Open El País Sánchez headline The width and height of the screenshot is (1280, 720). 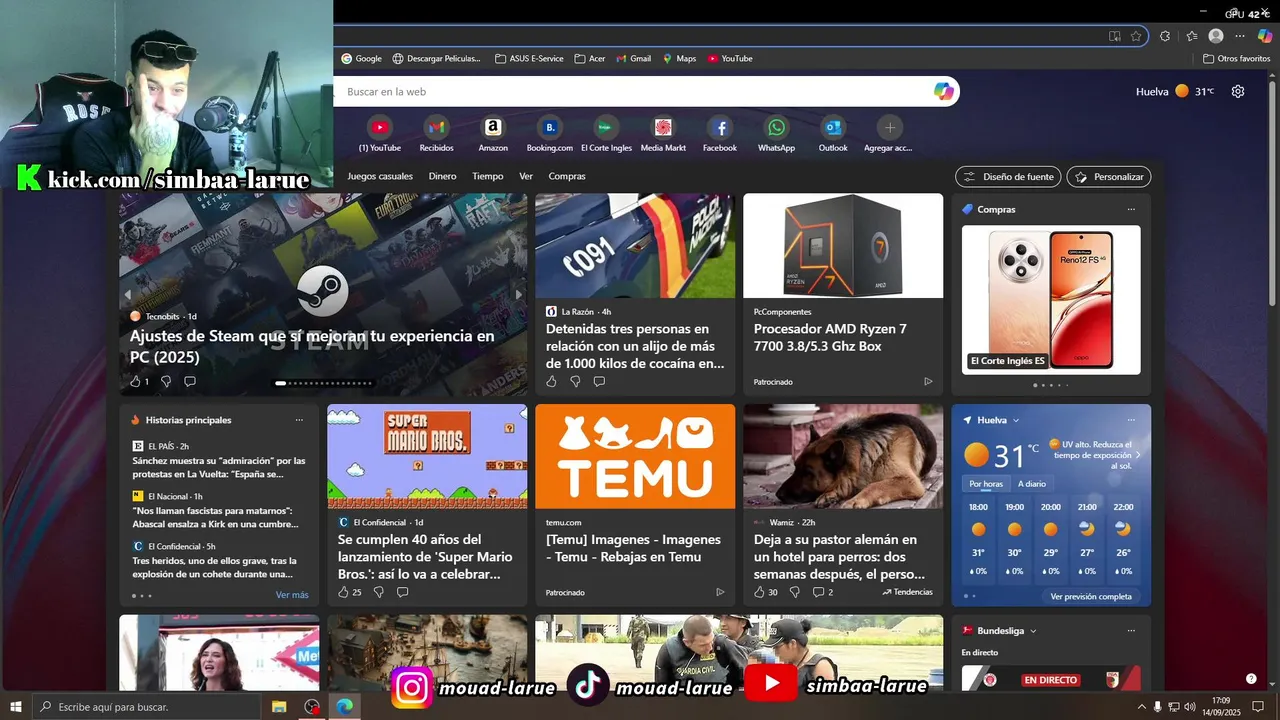[219, 468]
